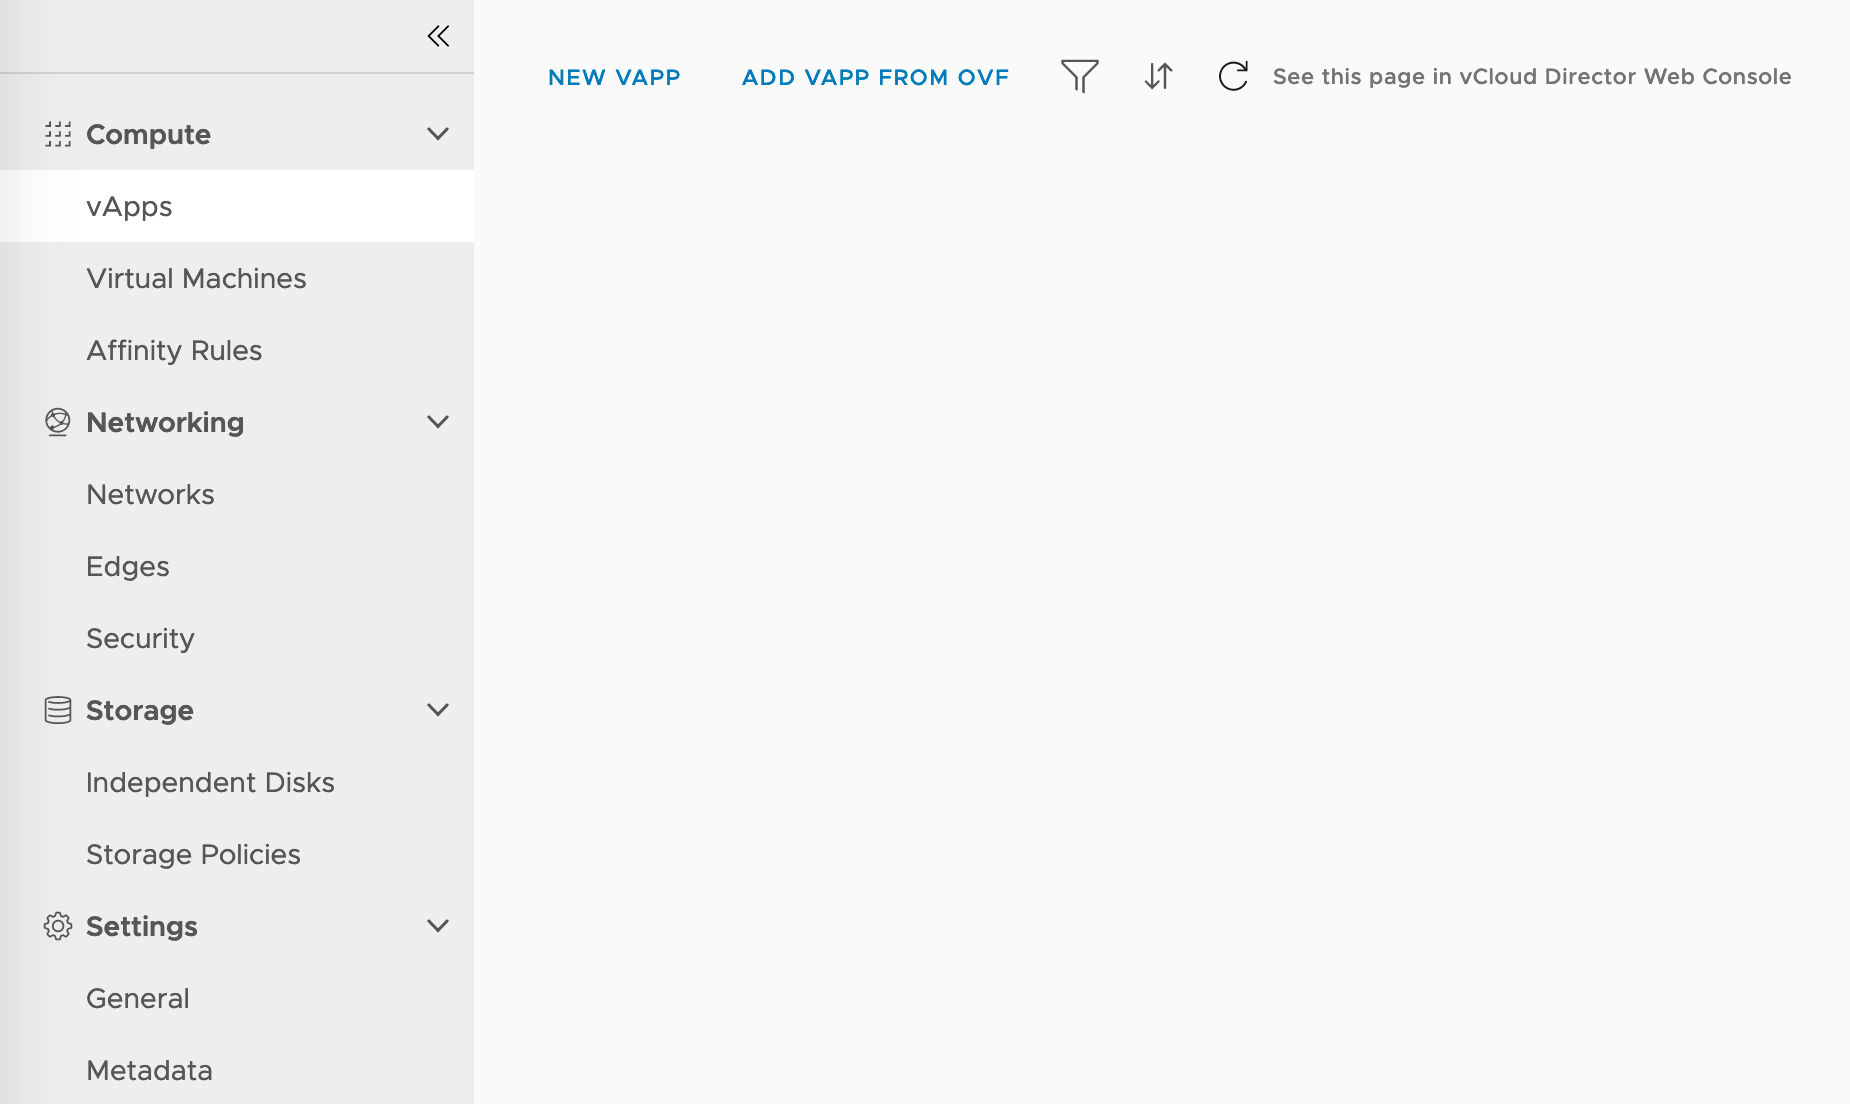The image size is (1850, 1104).
Task: Open the Independent Disks view
Action: tap(210, 782)
